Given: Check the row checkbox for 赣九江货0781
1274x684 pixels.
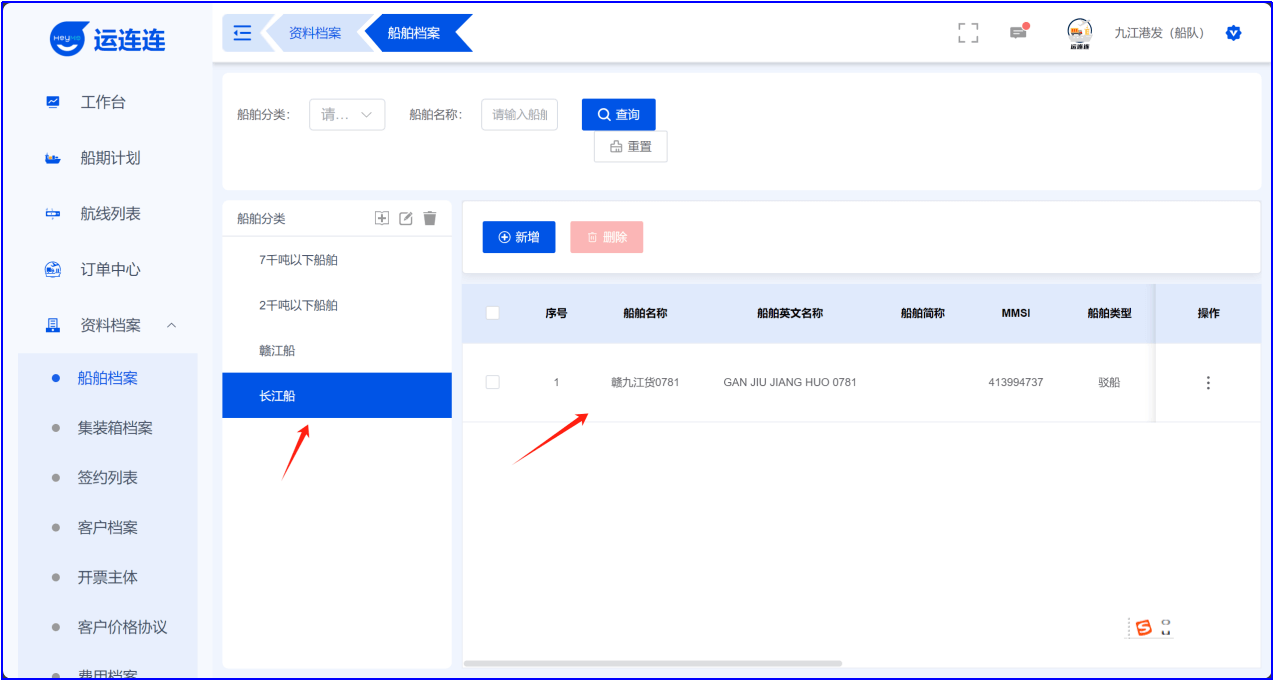Looking at the screenshot, I should 492,382.
